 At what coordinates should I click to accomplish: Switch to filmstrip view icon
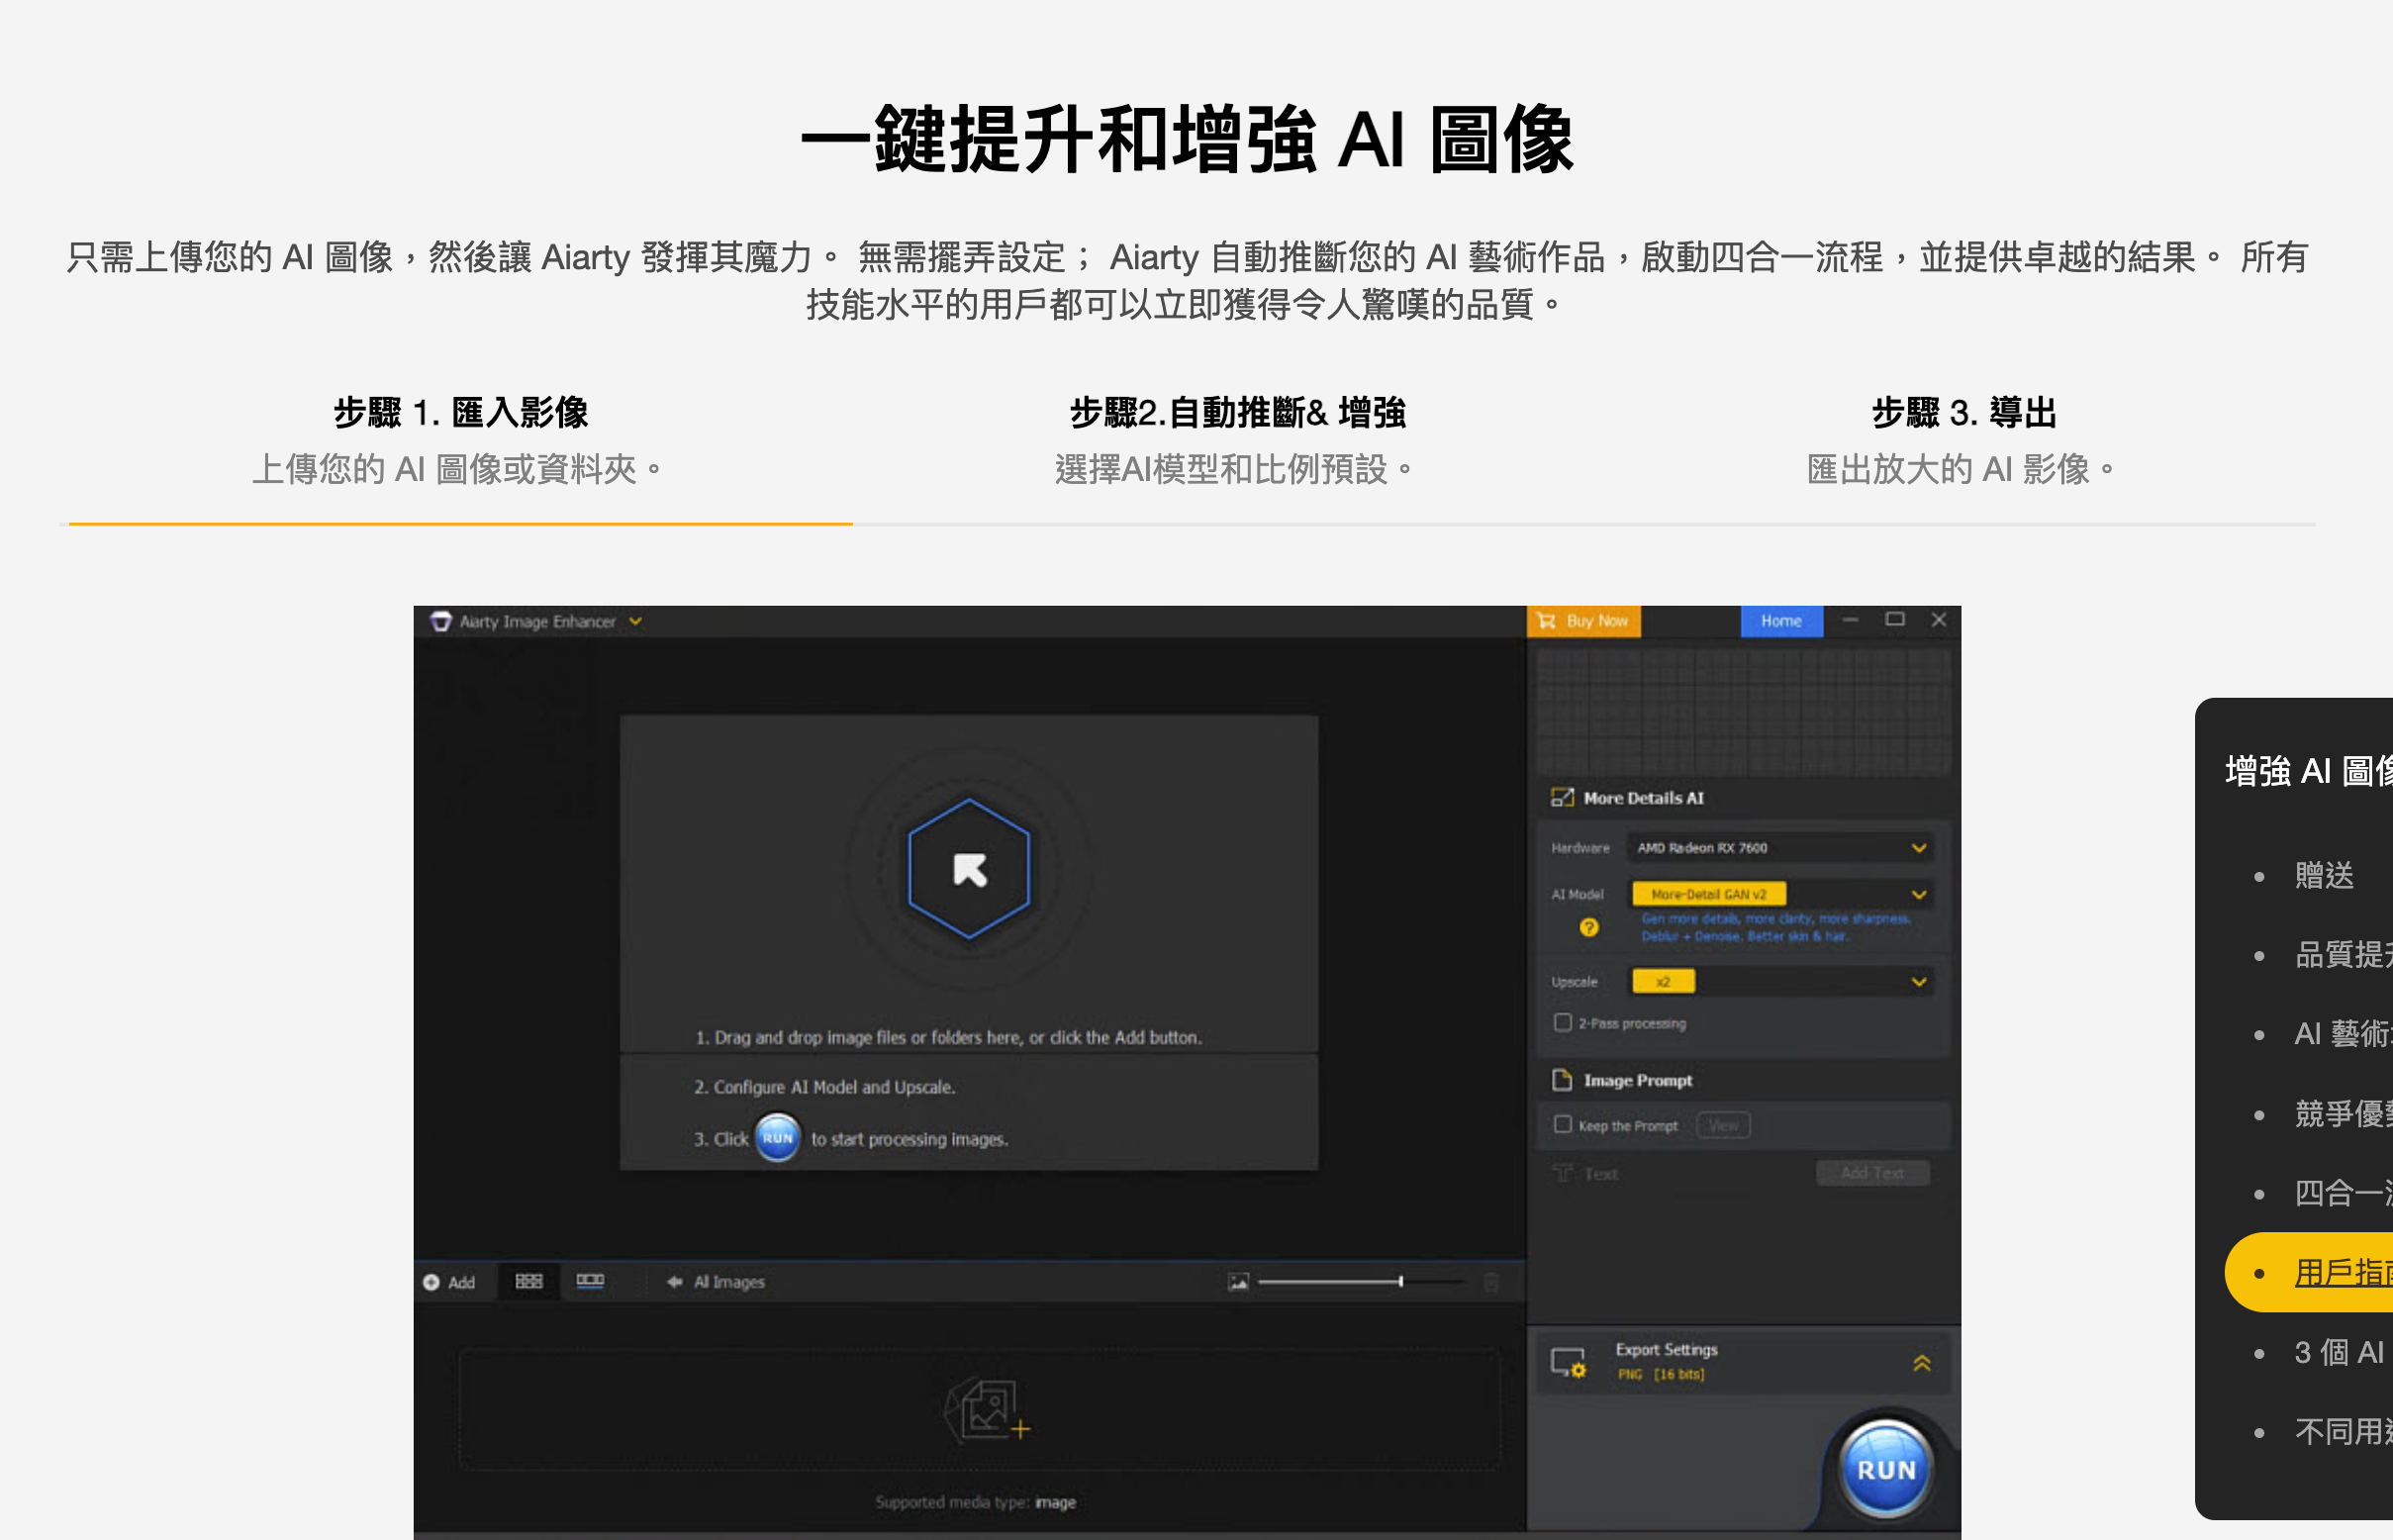pyautogui.click(x=590, y=1282)
